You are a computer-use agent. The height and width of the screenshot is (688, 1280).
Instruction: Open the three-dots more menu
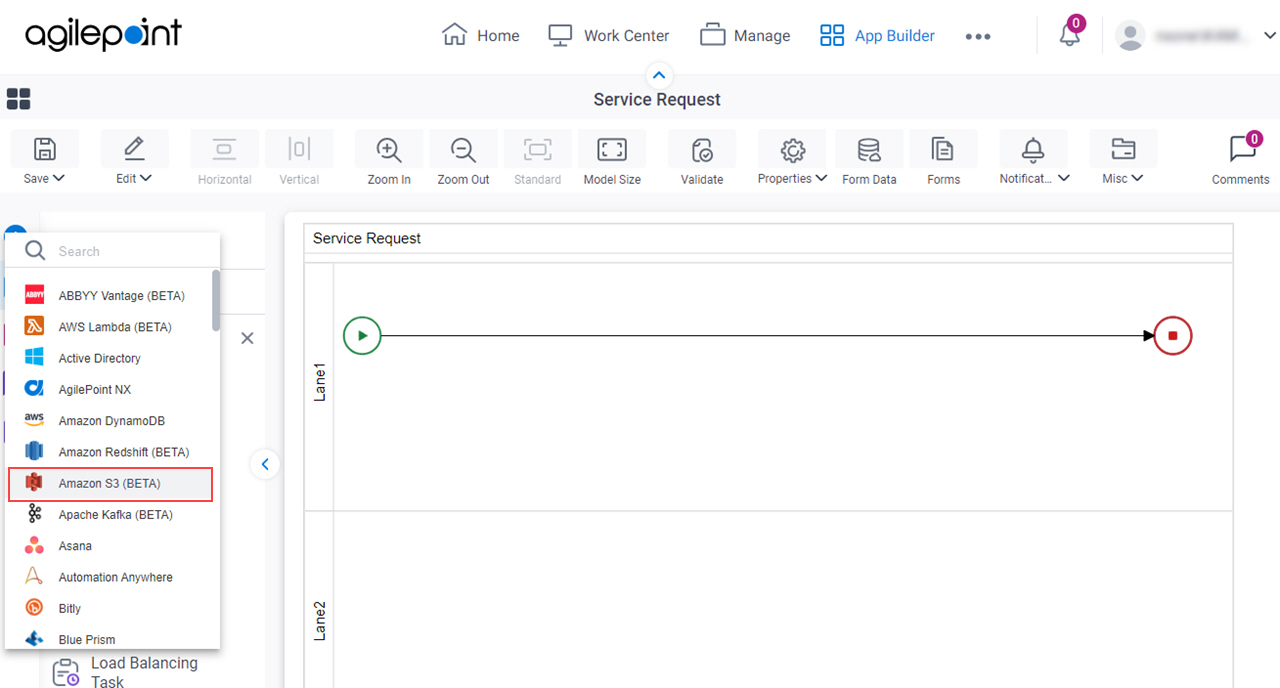[978, 36]
